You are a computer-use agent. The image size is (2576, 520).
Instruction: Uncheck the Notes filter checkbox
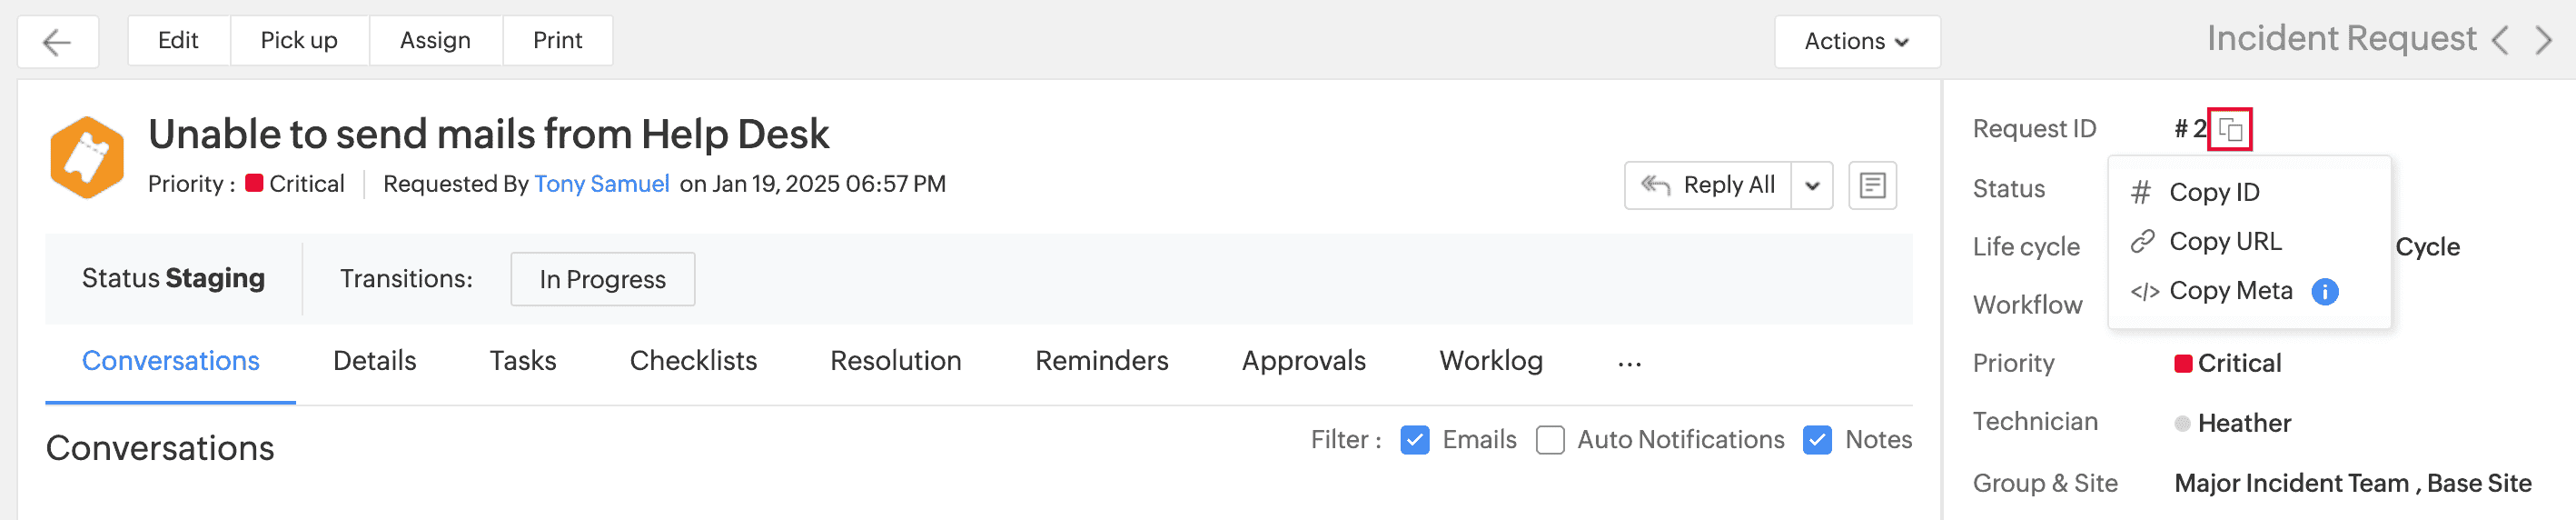[1817, 440]
